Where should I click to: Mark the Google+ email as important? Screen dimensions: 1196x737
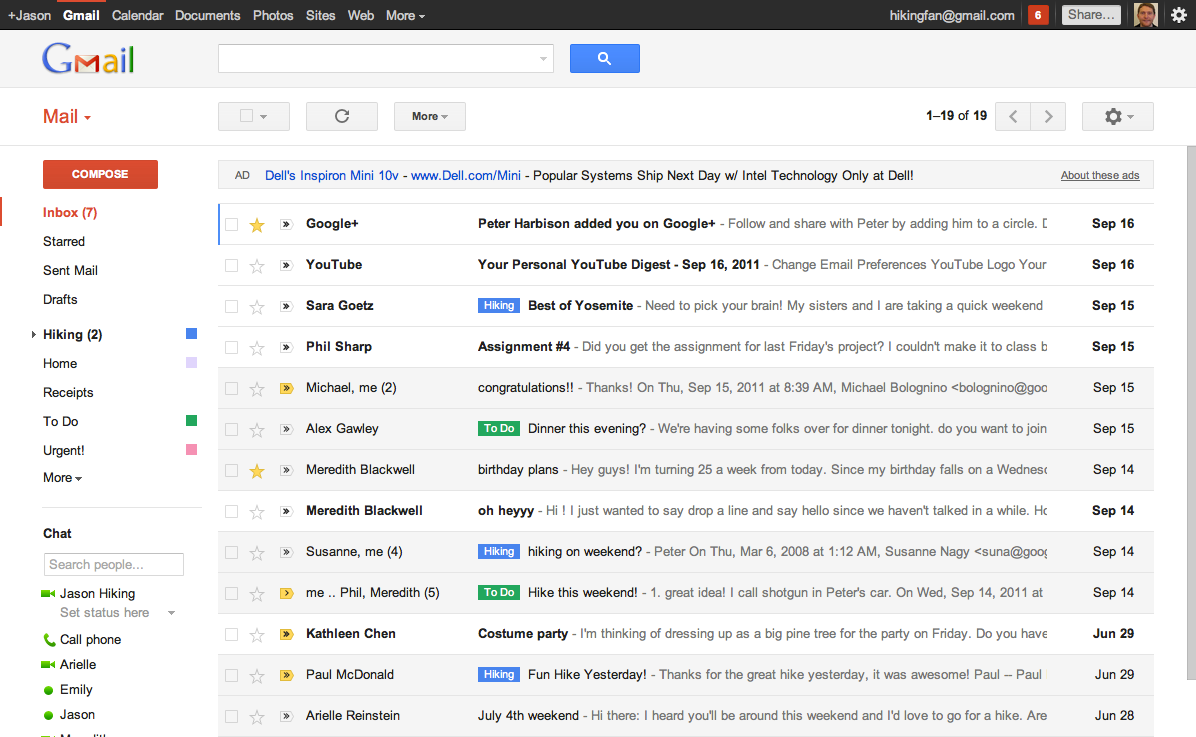(287, 224)
